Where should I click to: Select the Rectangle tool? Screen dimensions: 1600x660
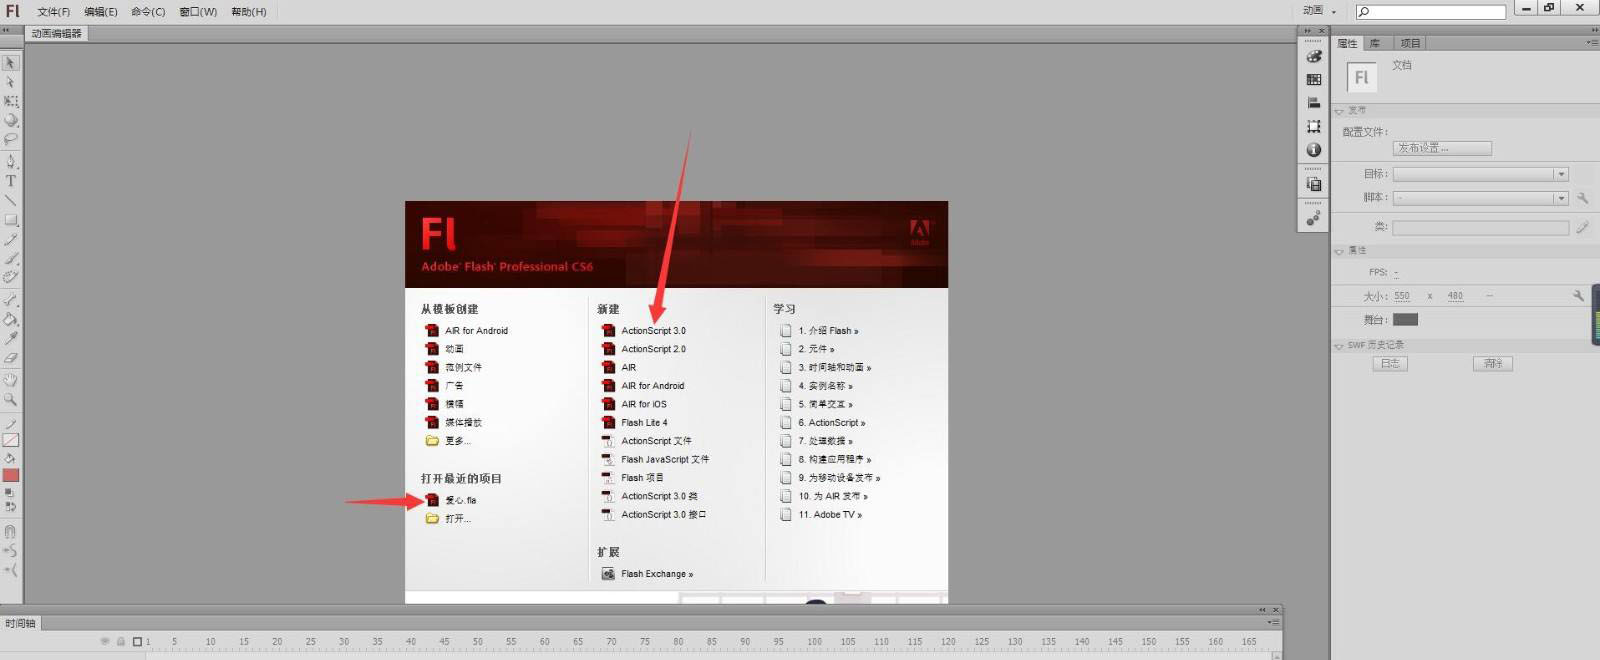10,220
